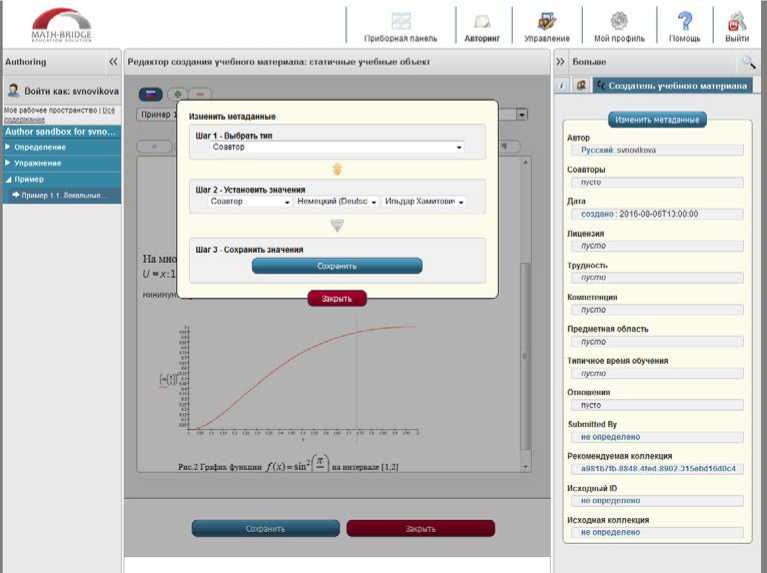Click the Компетенции field

tap(657, 310)
